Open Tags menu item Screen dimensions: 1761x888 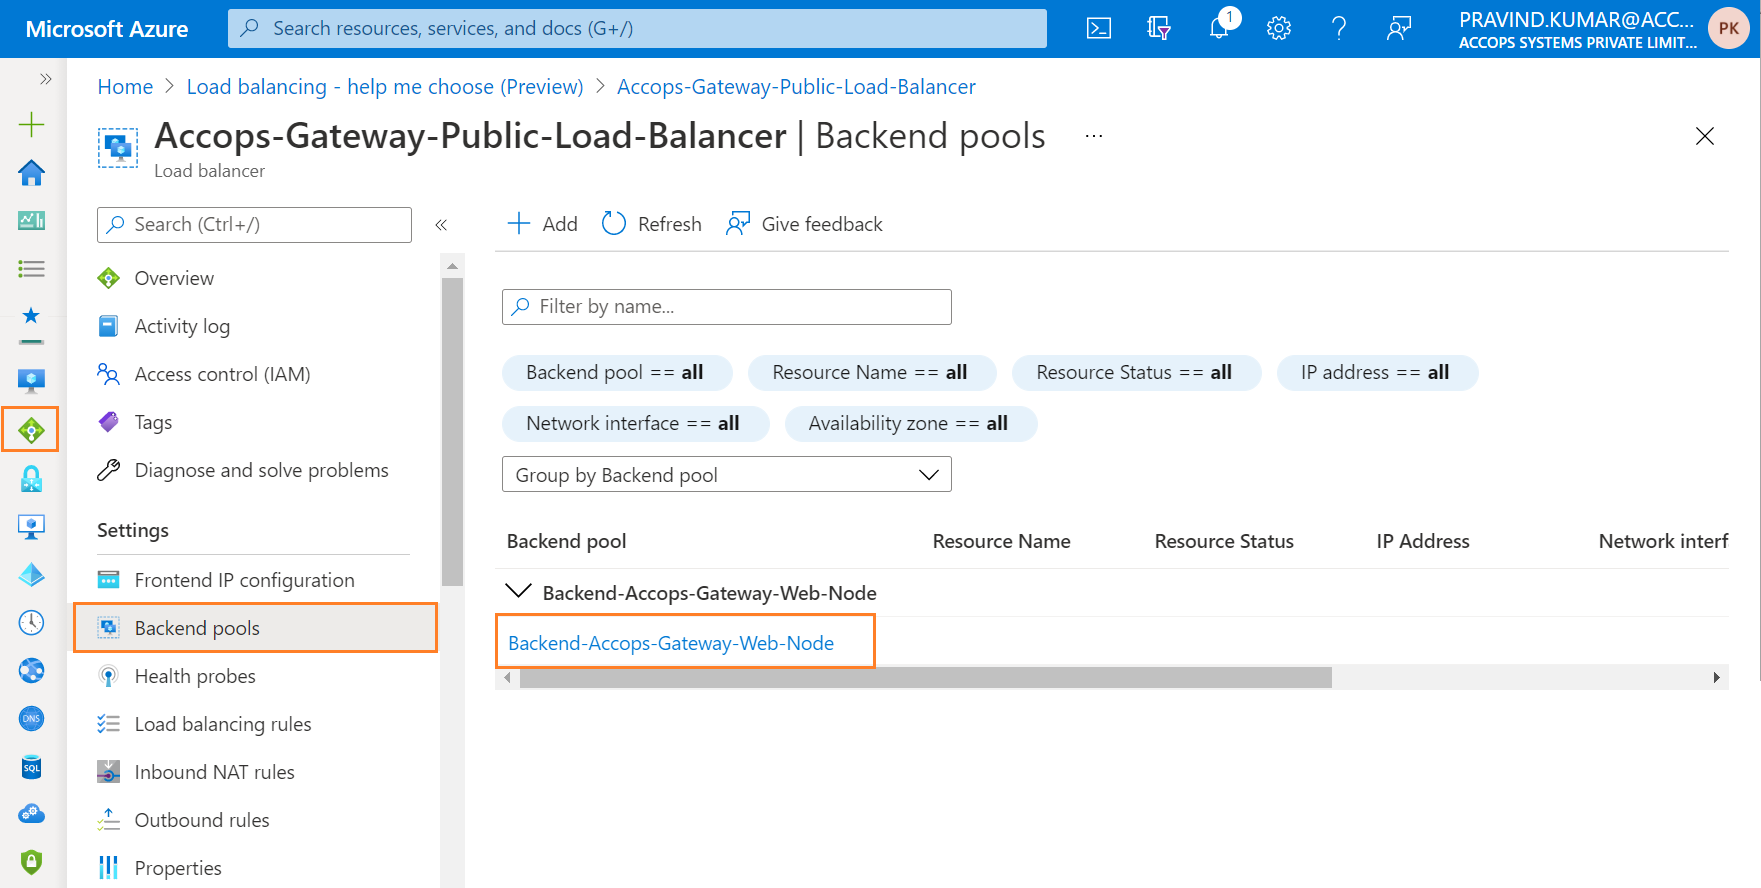point(153,422)
